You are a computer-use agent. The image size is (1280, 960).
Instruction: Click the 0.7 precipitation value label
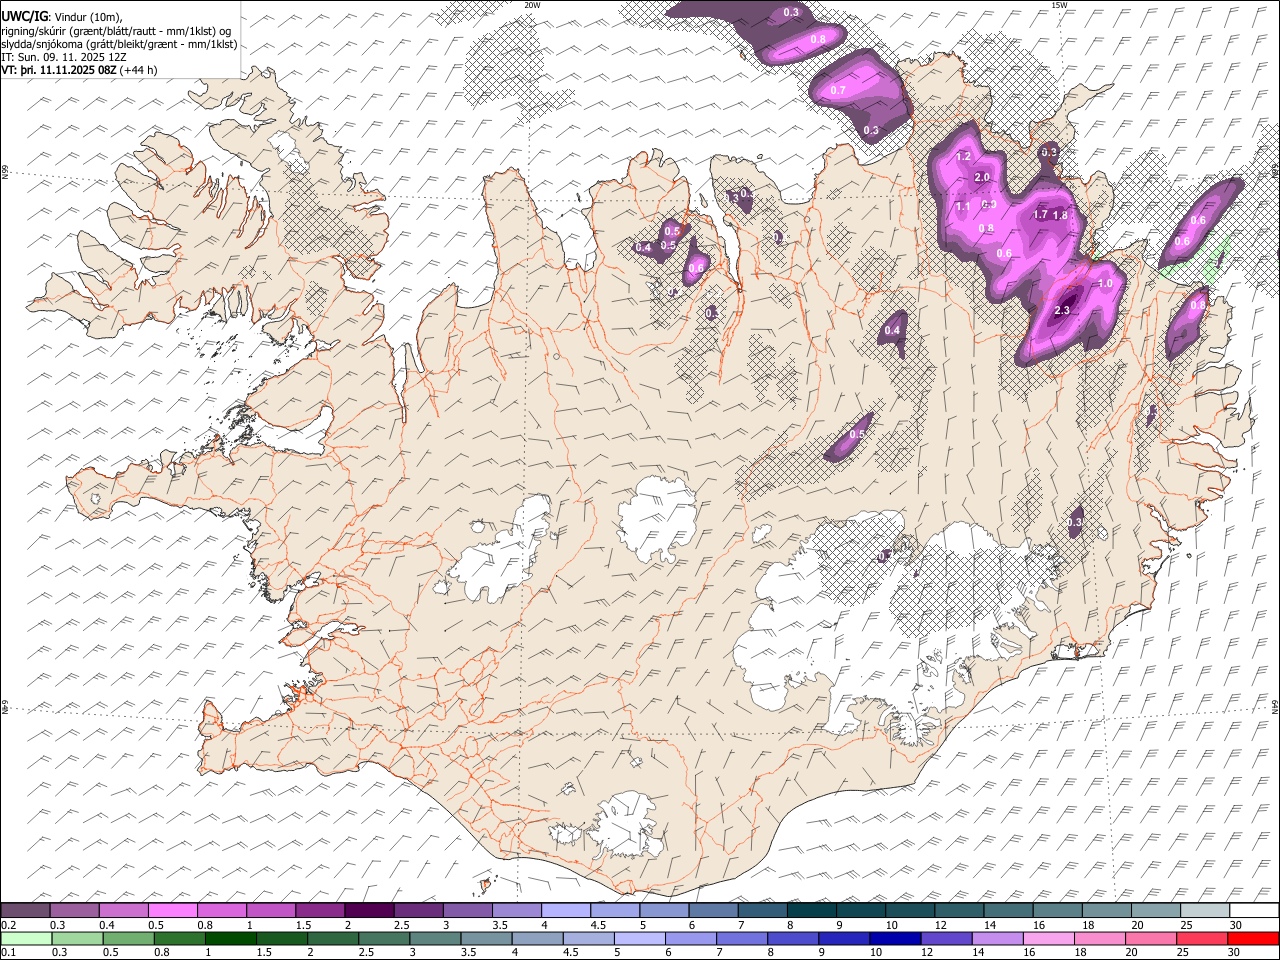click(x=839, y=90)
